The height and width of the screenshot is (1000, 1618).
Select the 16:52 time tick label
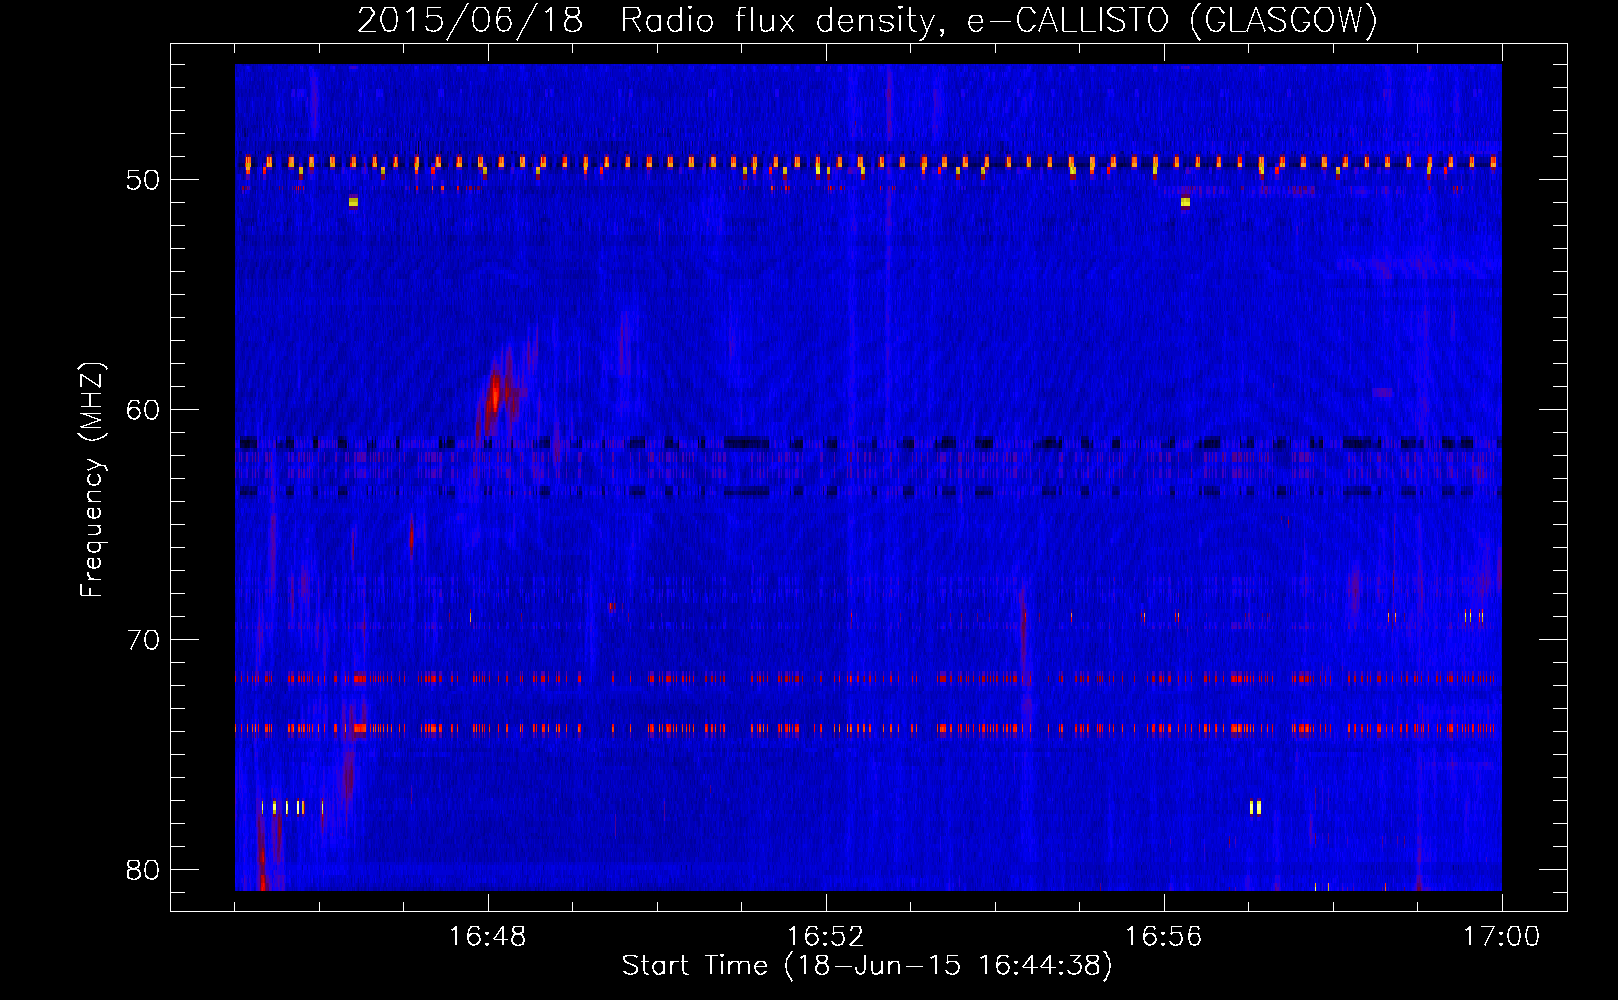click(826, 937)
